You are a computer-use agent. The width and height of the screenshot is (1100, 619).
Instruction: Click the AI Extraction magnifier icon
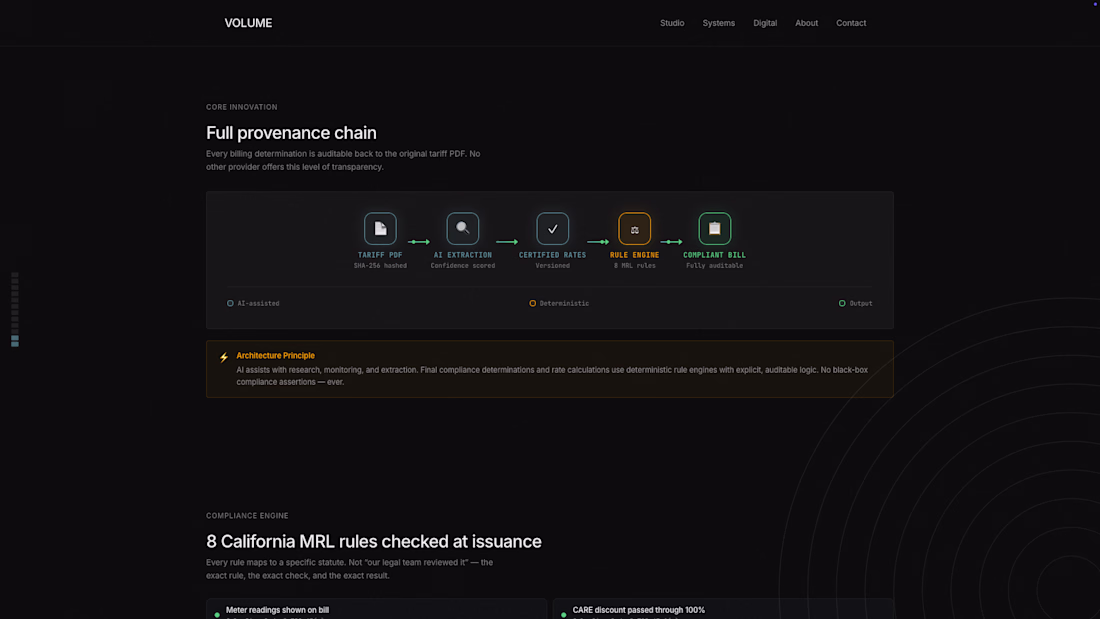[463, 229]
